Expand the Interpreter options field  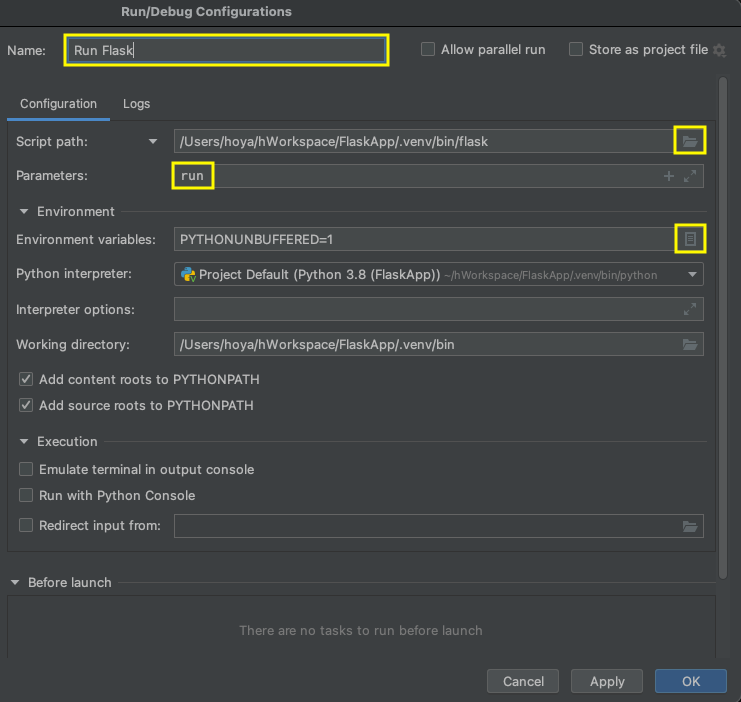tap(690, 309)
